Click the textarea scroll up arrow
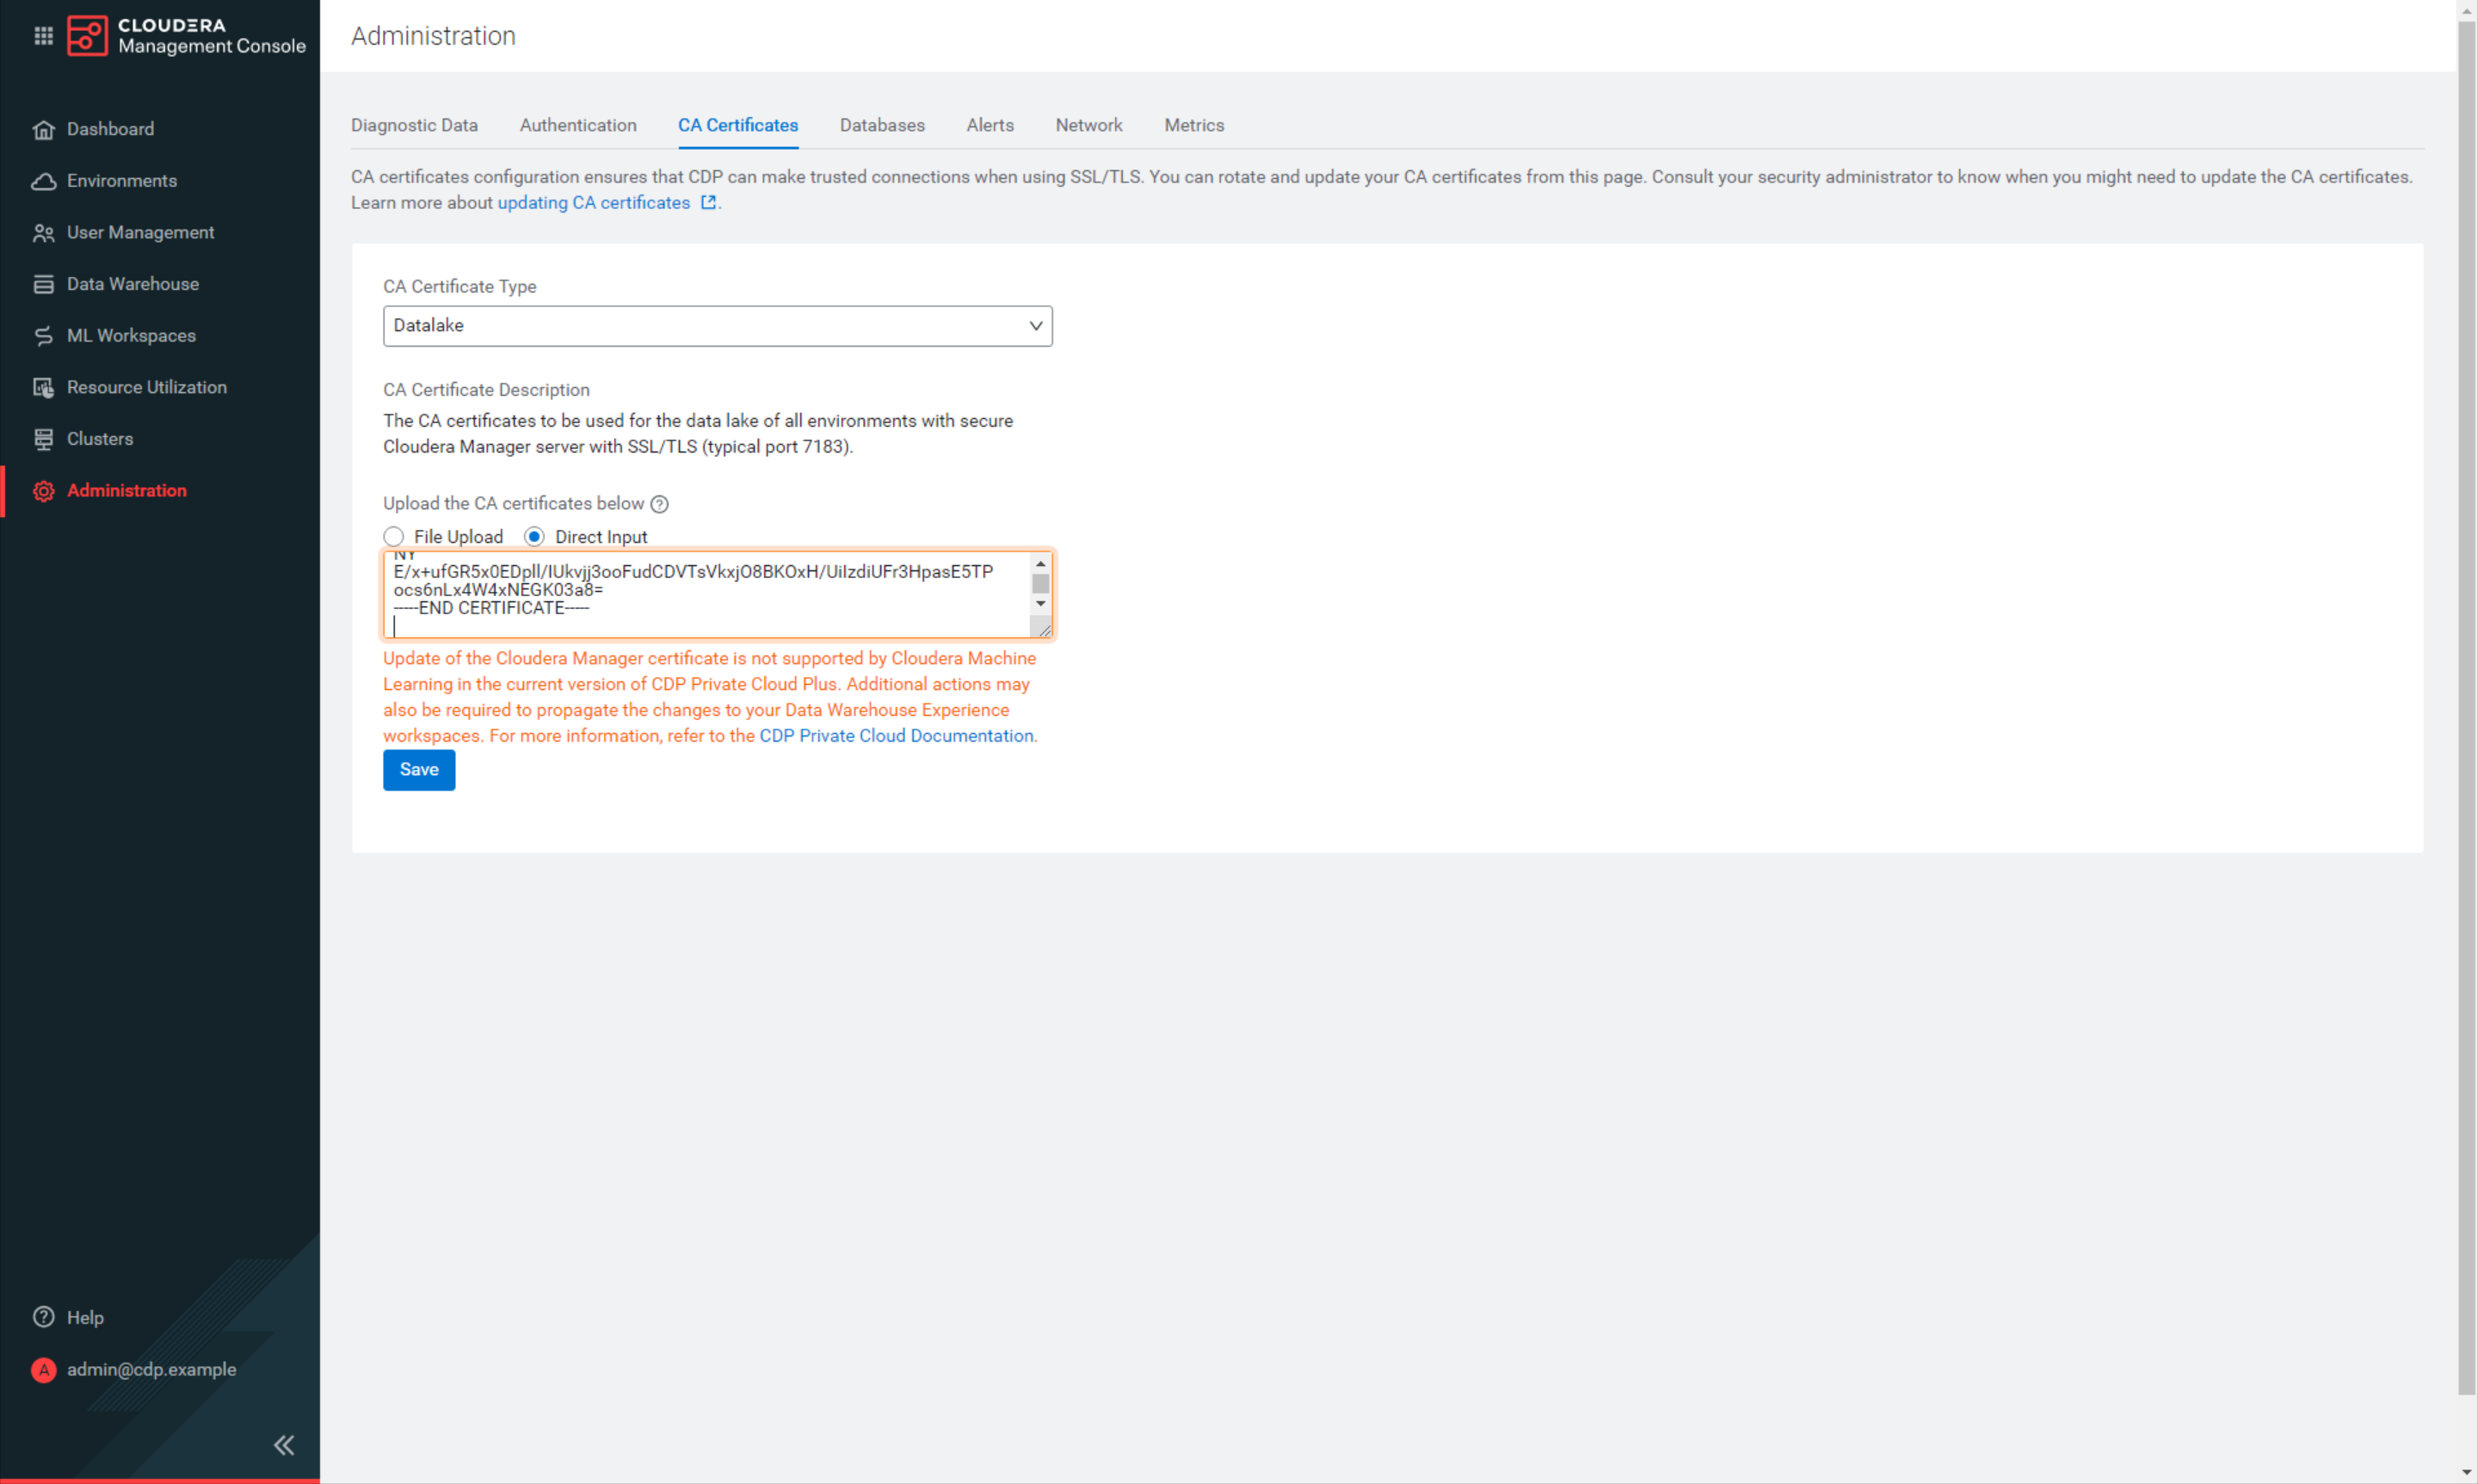The image size is (2478, 1484). (x=1040, y=564)
